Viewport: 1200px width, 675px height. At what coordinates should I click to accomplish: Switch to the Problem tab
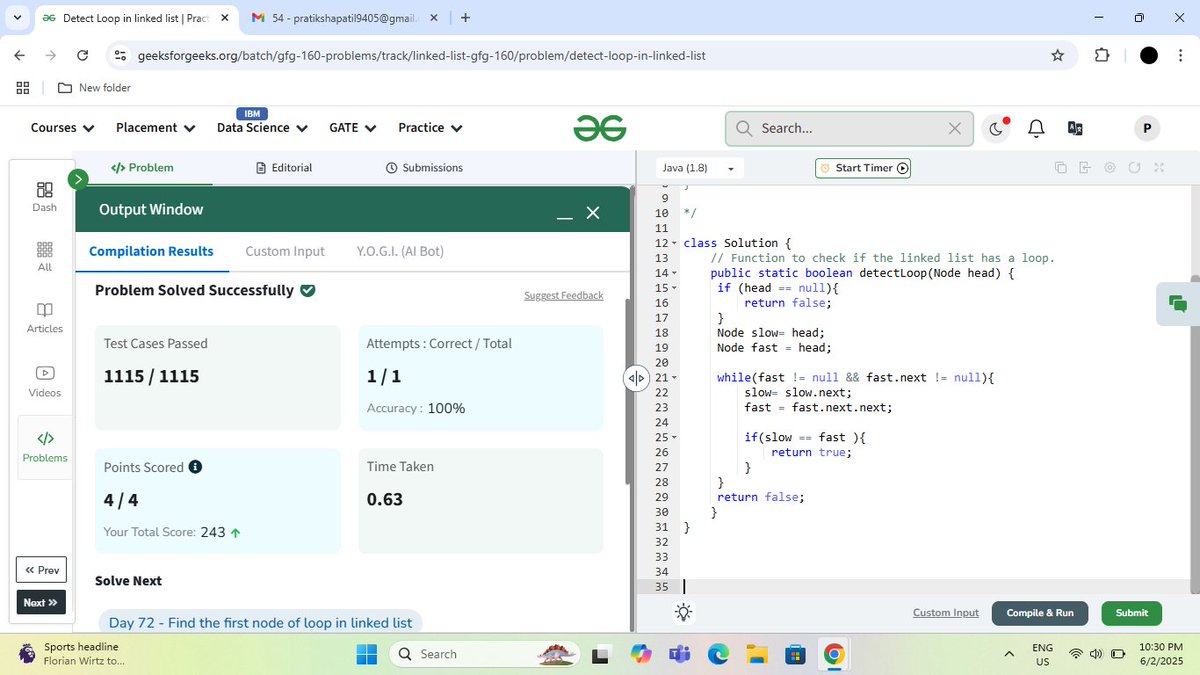[142, 168]
